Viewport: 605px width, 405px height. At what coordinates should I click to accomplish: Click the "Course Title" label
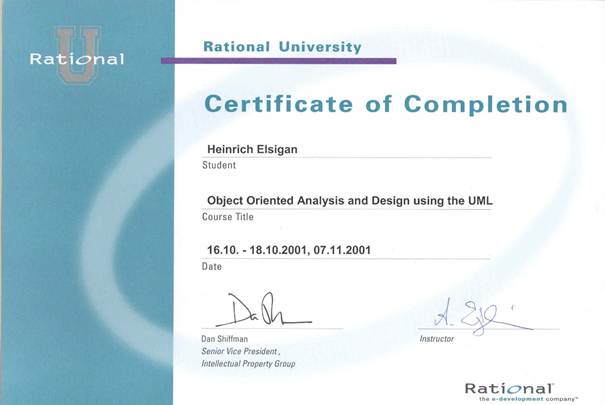pyautogui.click(x=228, y=217)
